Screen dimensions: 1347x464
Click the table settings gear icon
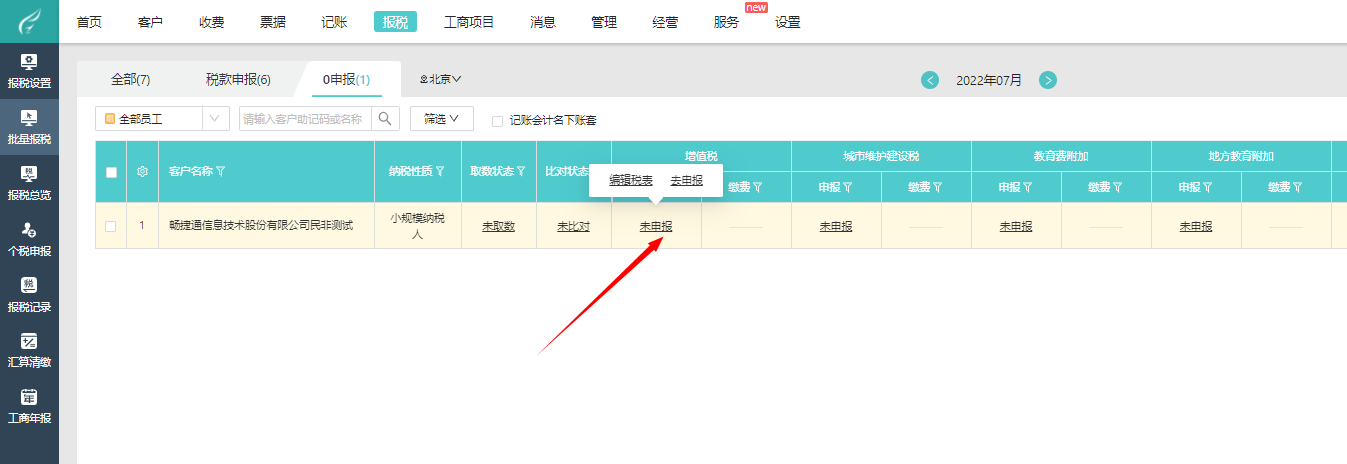pos(142,172)
